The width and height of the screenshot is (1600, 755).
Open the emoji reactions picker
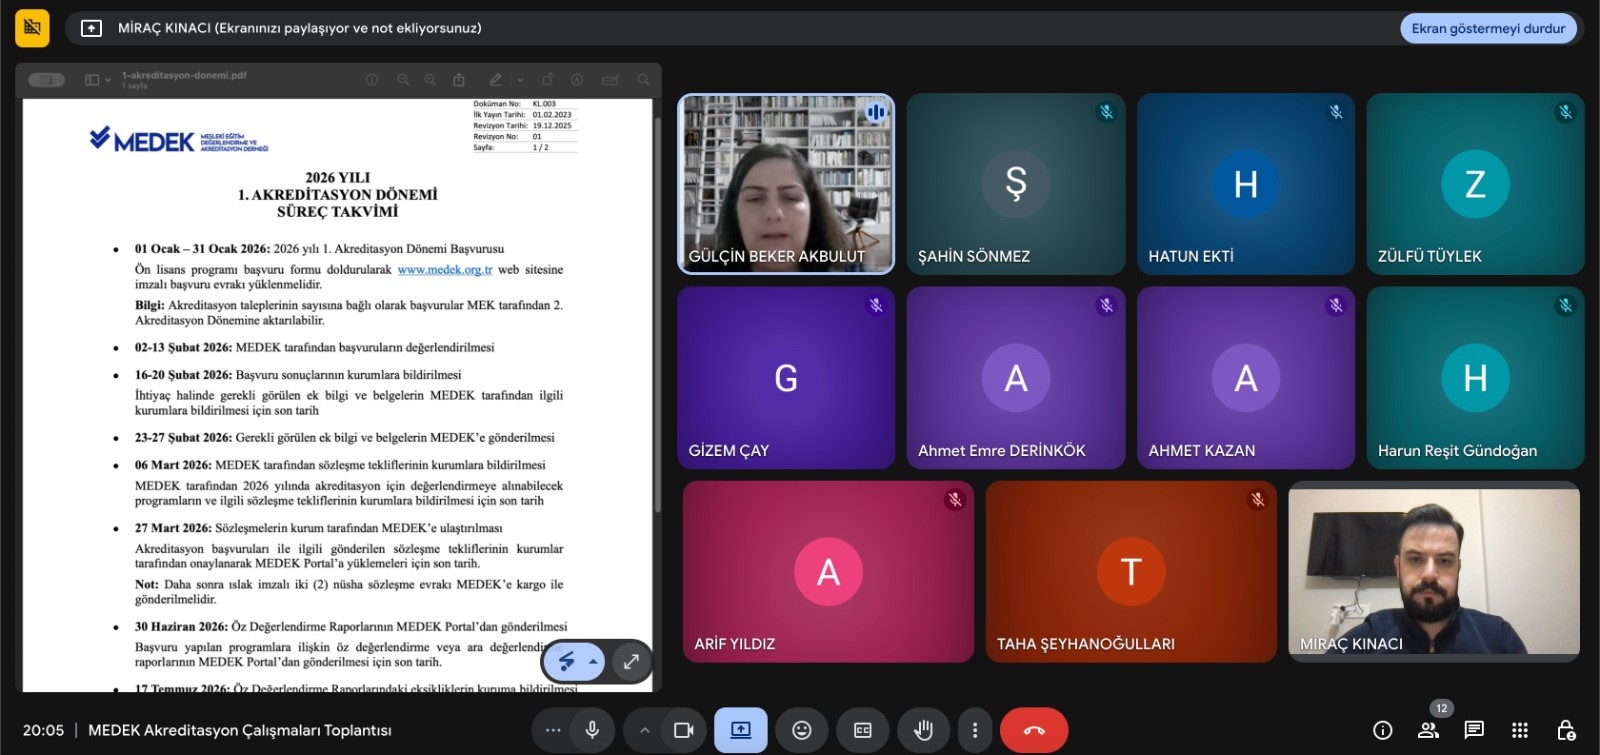tap(801, 730)
